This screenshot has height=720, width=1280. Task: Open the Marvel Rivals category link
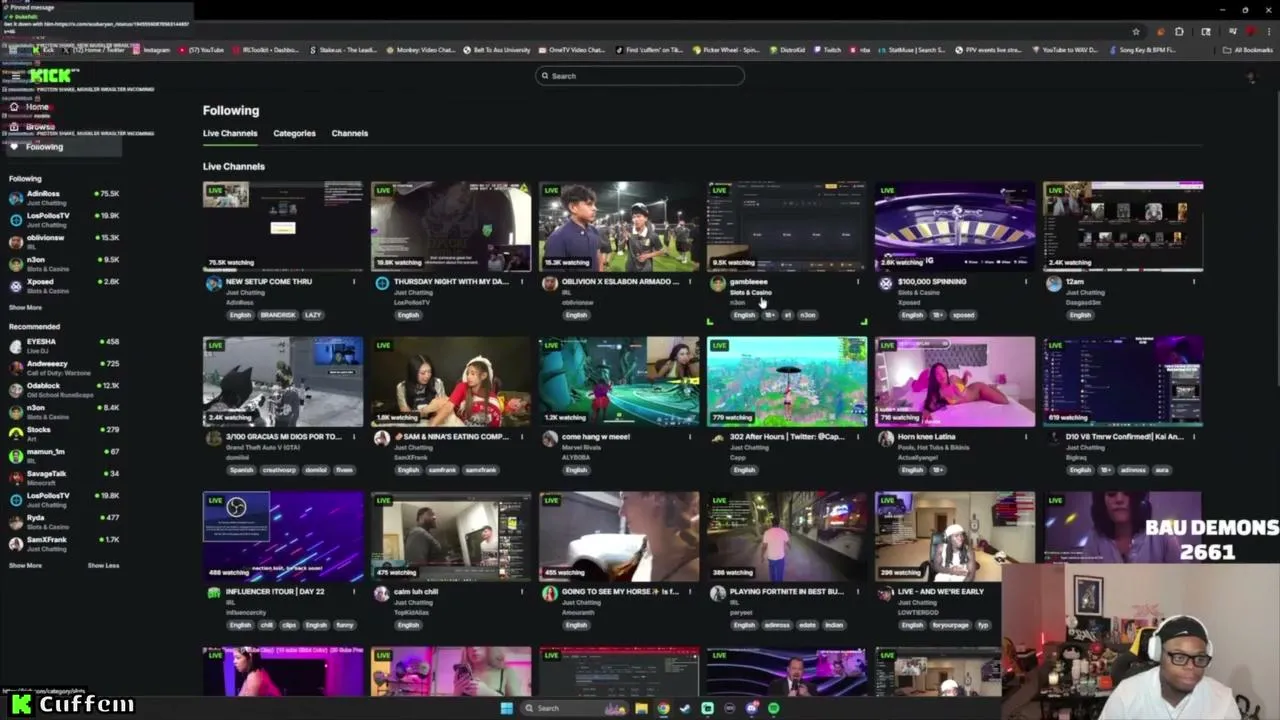(x=581, y=448)
